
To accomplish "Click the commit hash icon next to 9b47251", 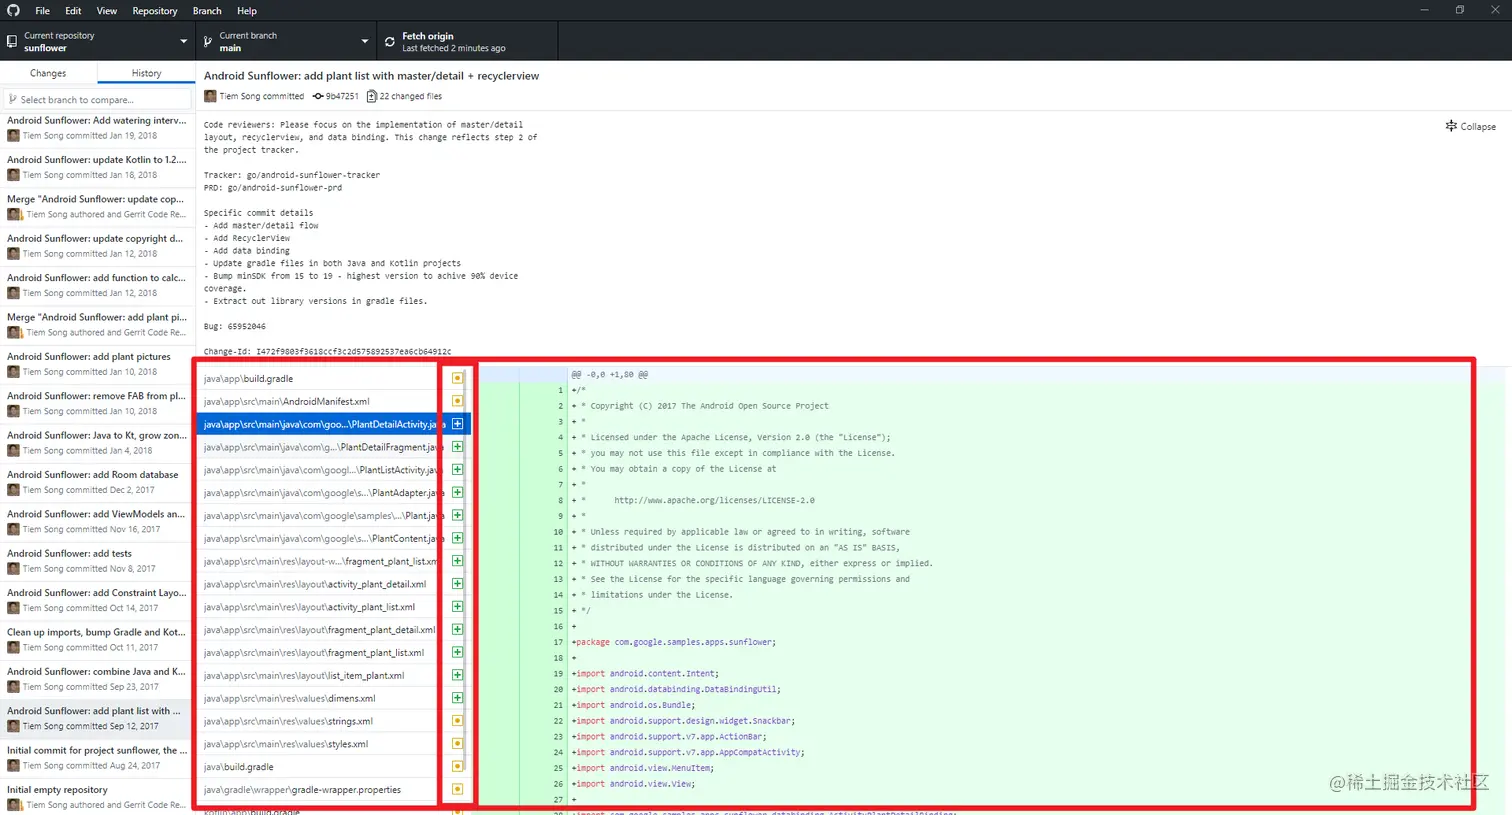I will [318, 96].
